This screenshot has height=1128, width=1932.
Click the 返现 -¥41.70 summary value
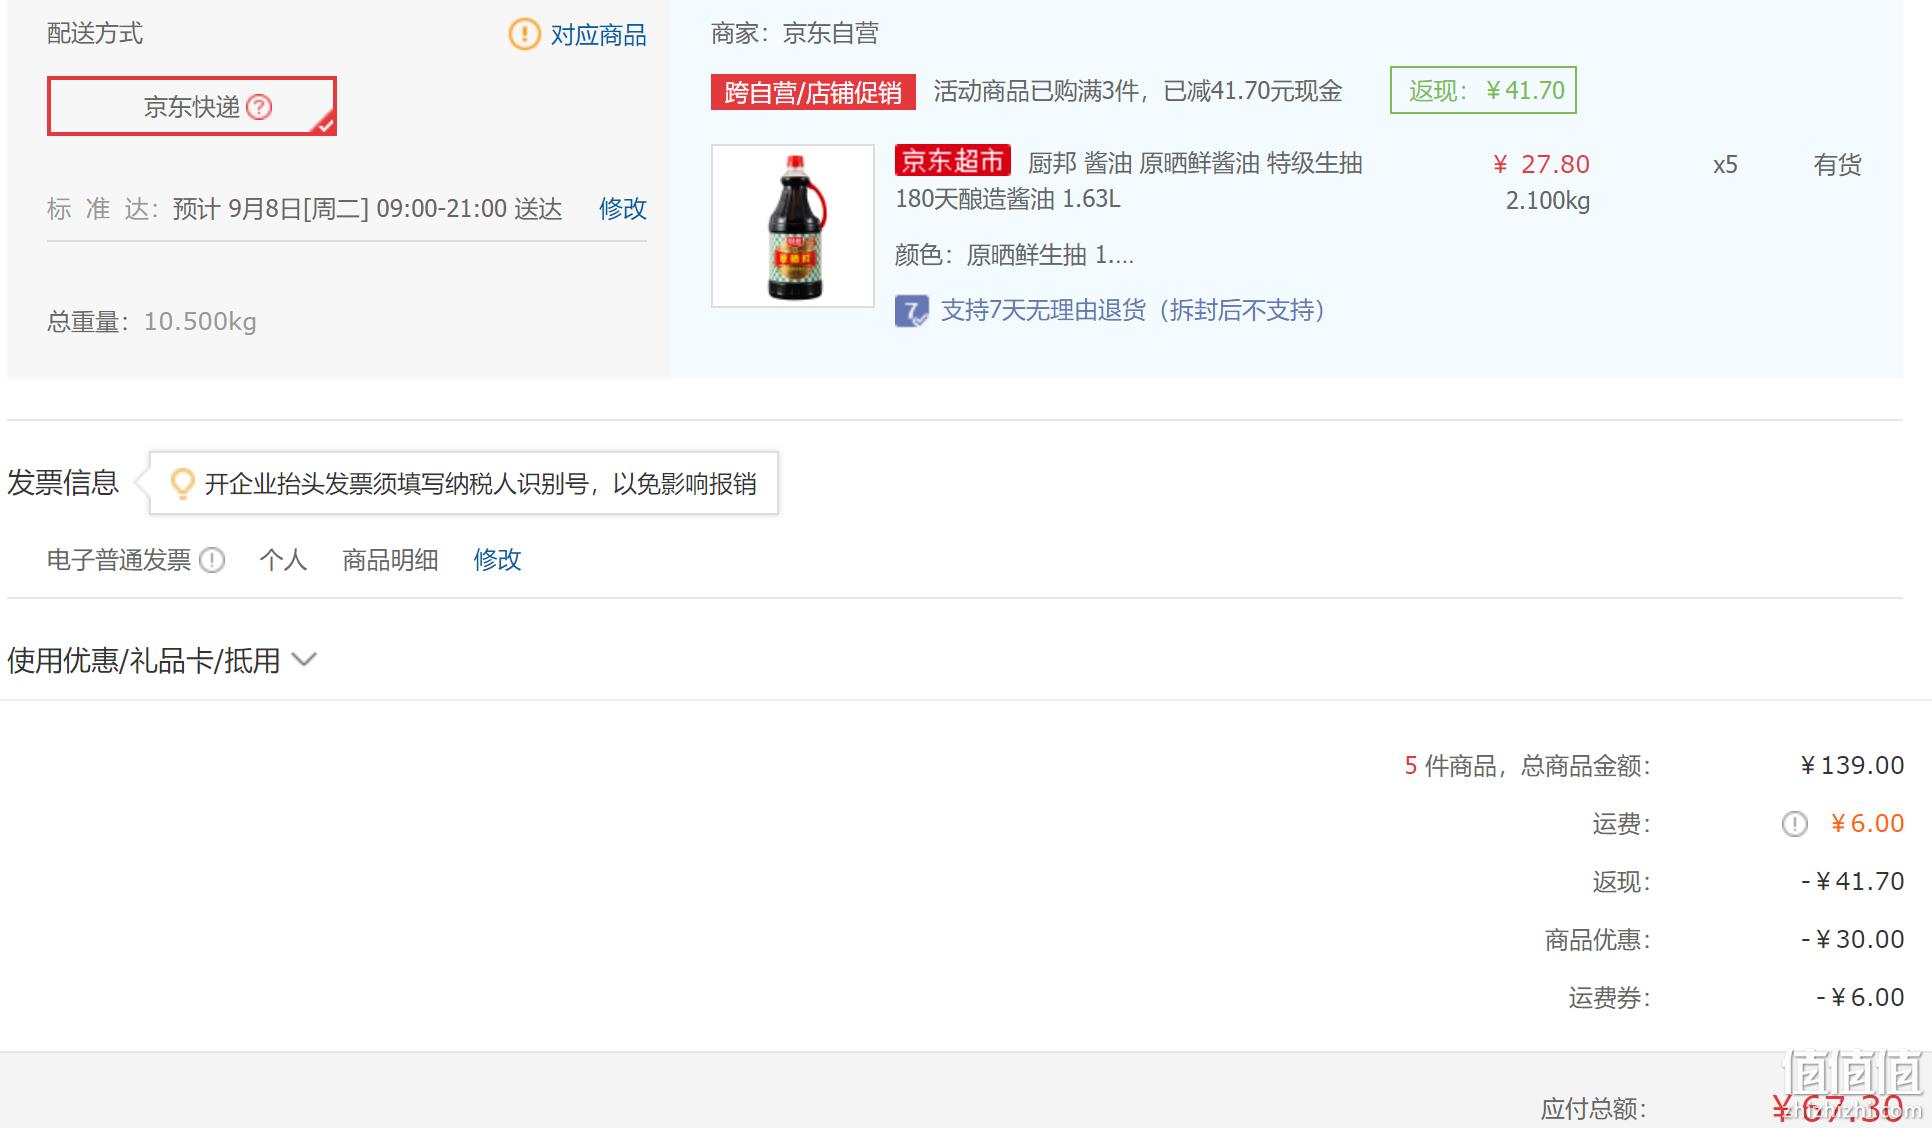point(1853,882)
